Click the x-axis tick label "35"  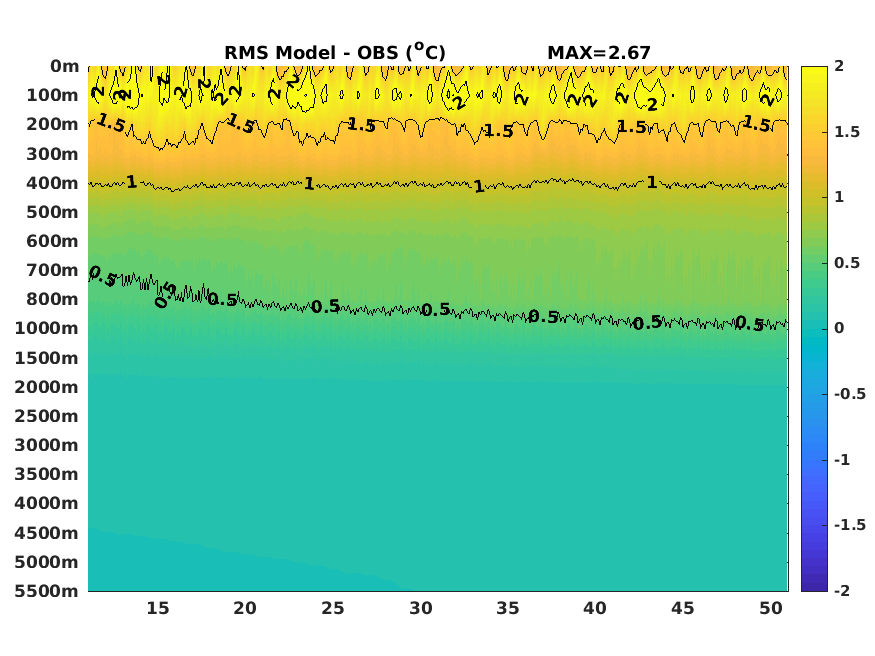(508, 608)
